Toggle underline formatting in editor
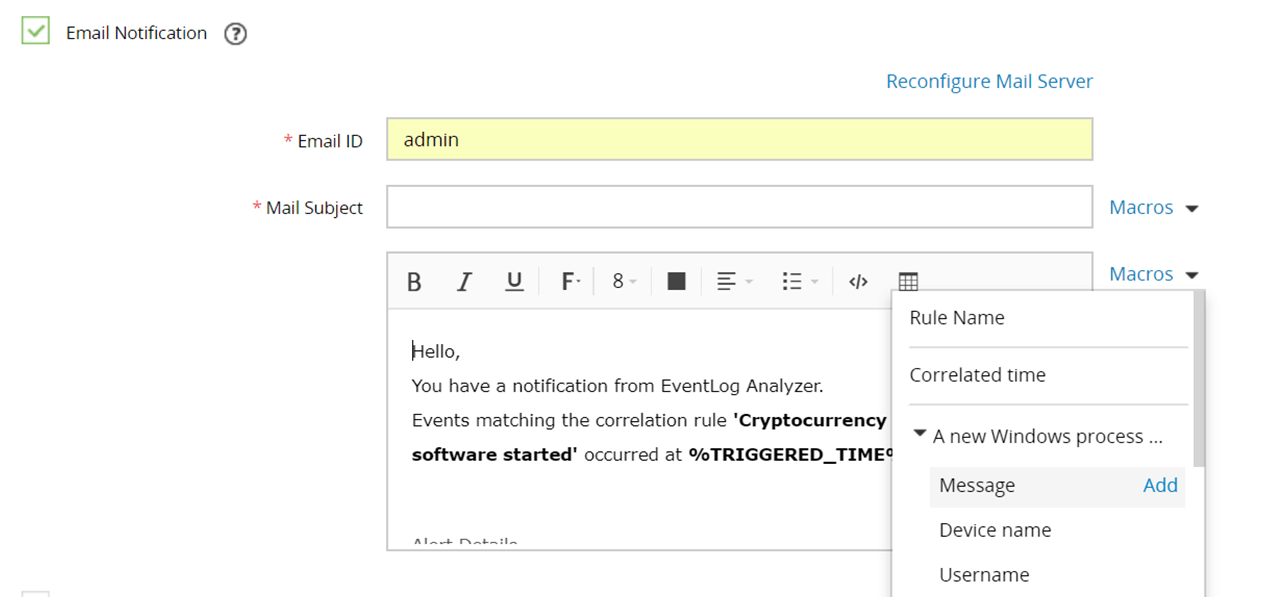The height and width of the screenshot is (597, 1282). 514,282
